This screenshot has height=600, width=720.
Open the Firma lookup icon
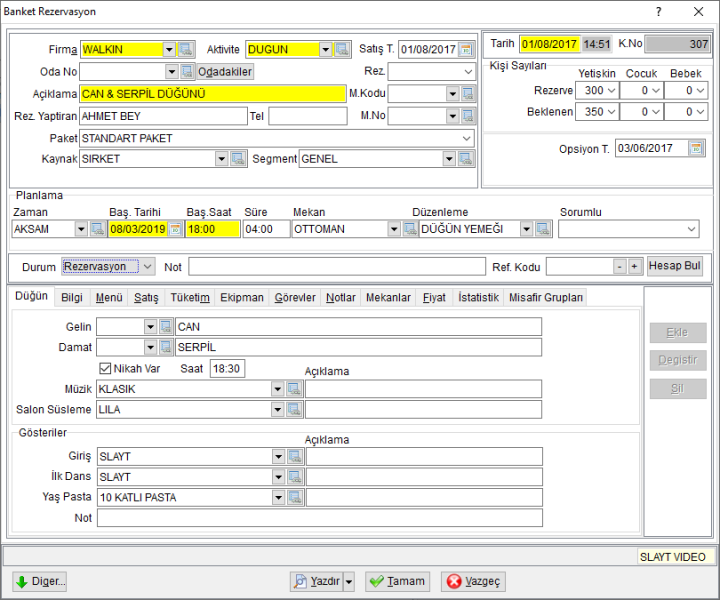(x=186, y=49)
